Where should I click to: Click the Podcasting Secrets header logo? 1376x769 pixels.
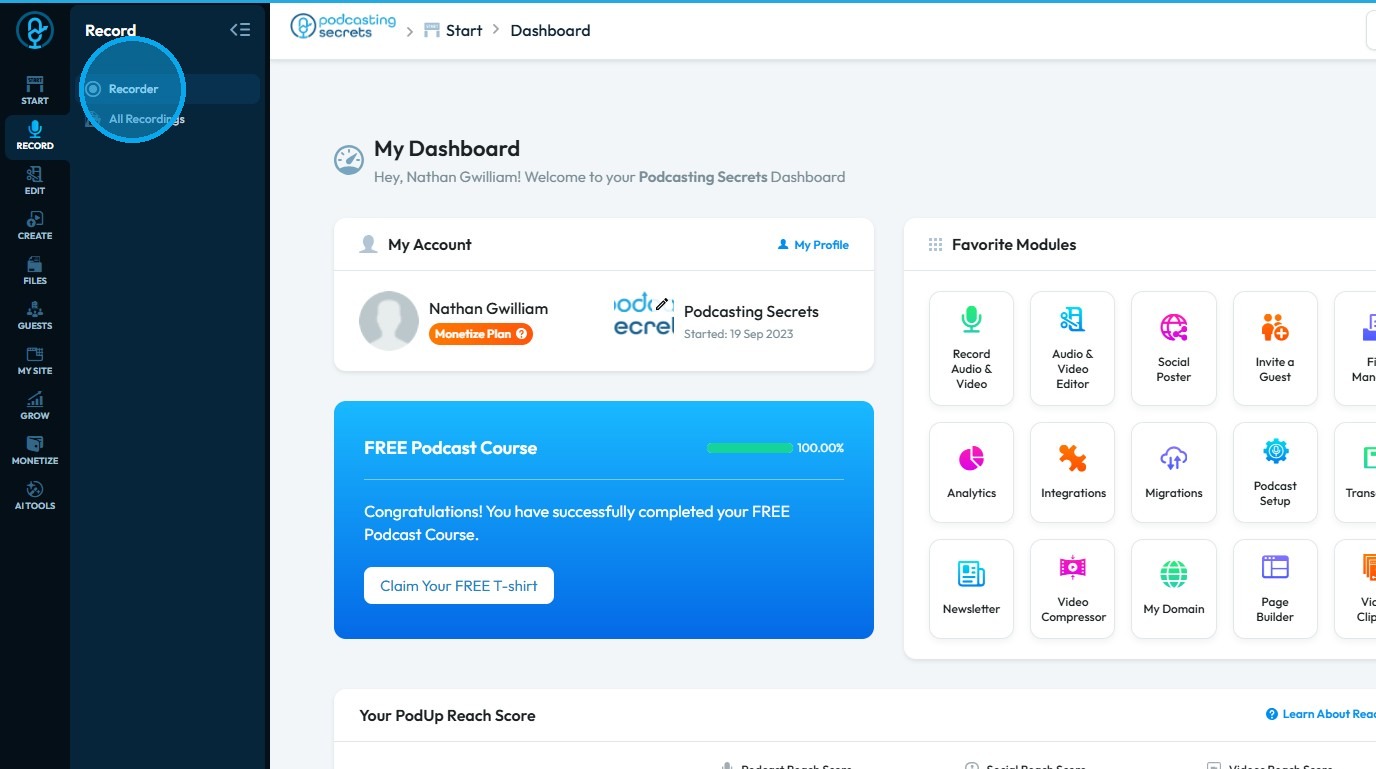pos(343,27)
